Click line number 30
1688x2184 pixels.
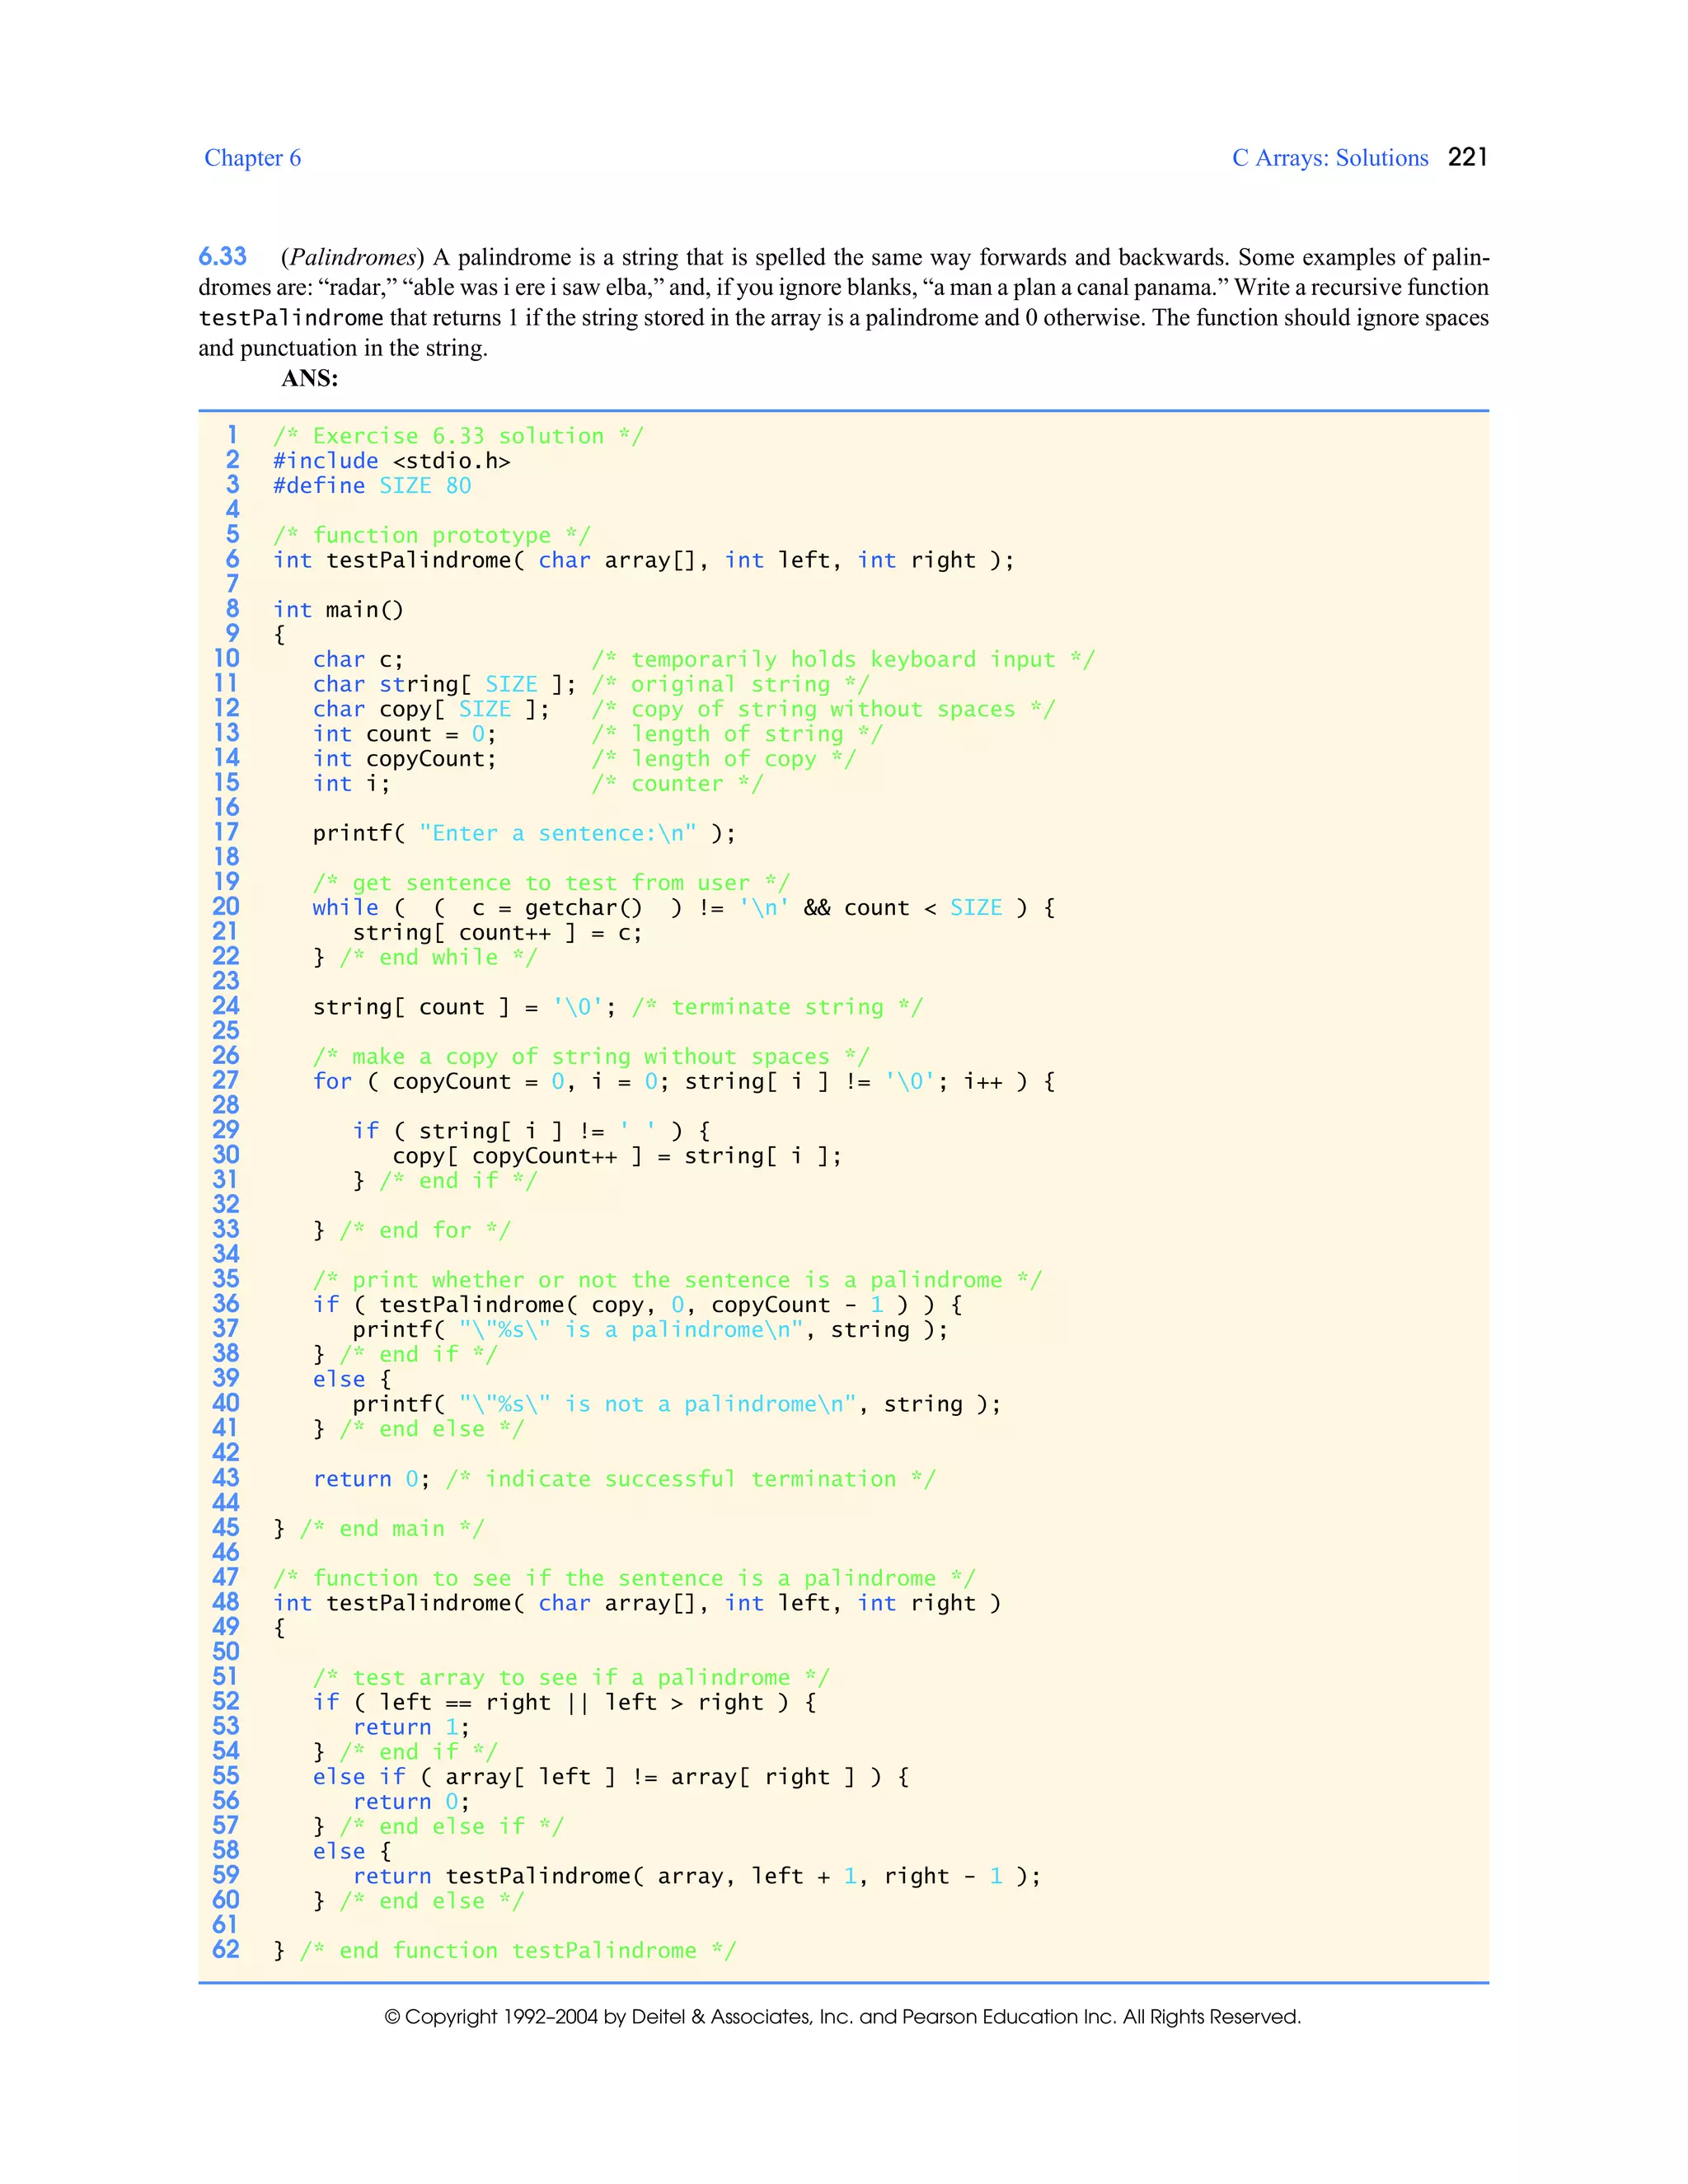(226, 1155)
